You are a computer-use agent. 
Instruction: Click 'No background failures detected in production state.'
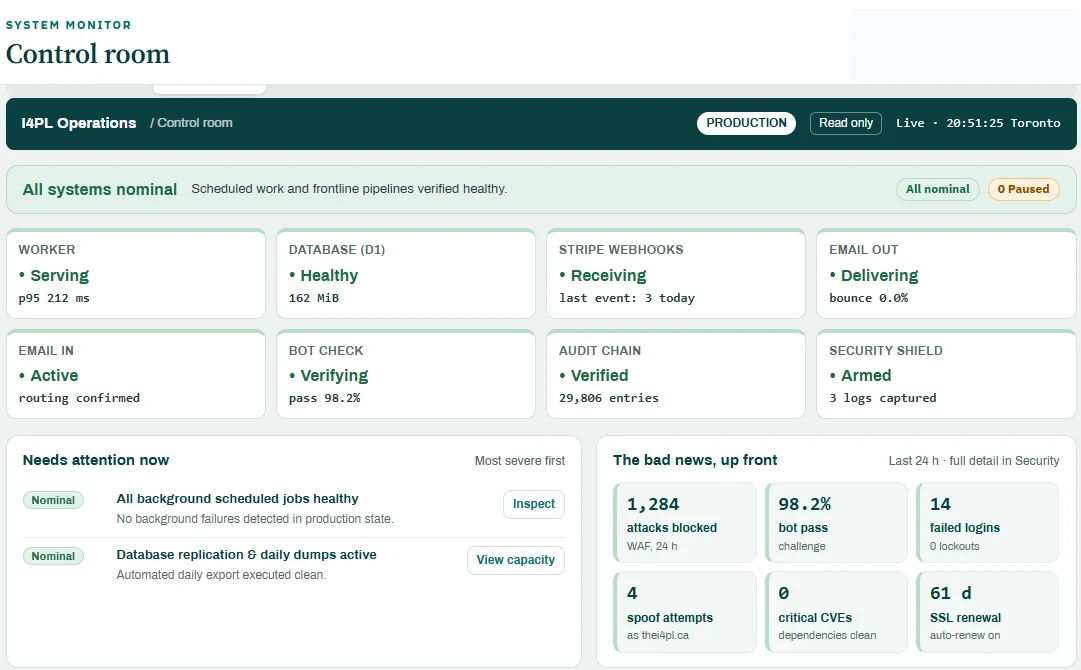pos(255,518)
